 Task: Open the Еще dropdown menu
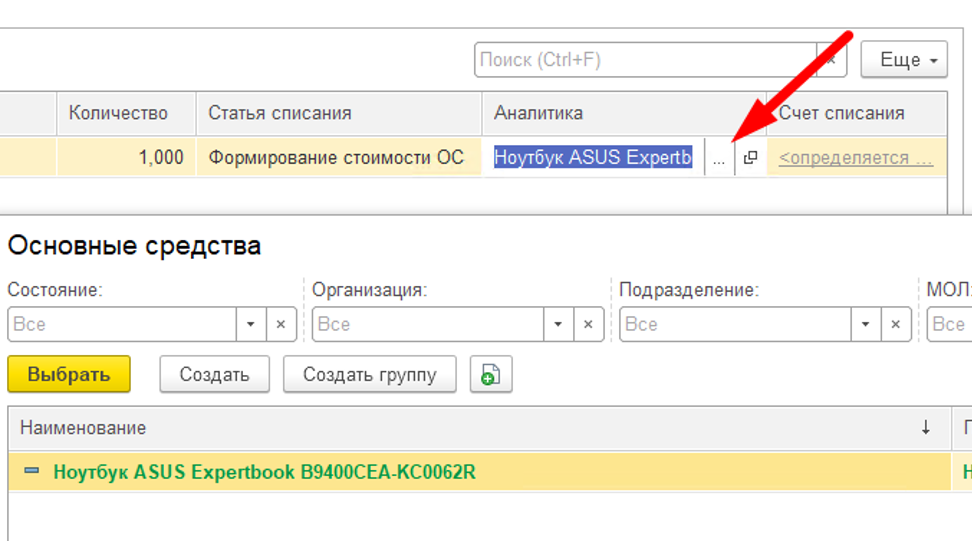904,60
